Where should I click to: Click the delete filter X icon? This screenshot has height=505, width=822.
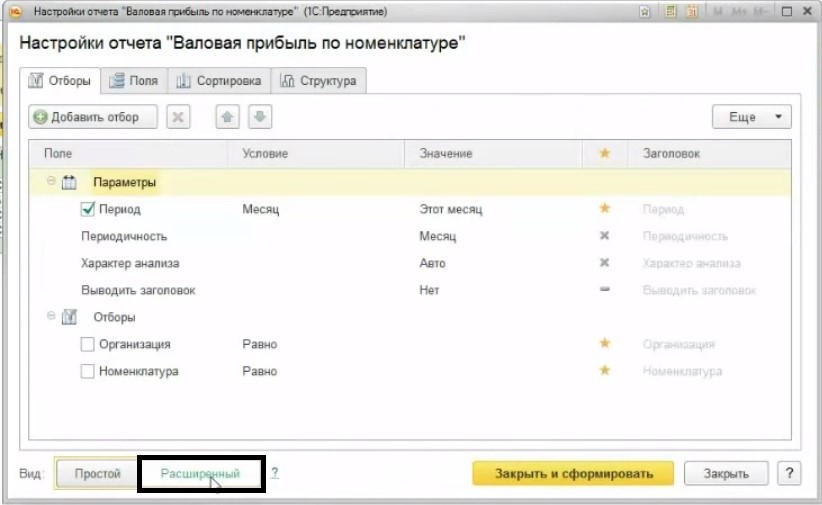pyautogui.click(x=178, y=117)
